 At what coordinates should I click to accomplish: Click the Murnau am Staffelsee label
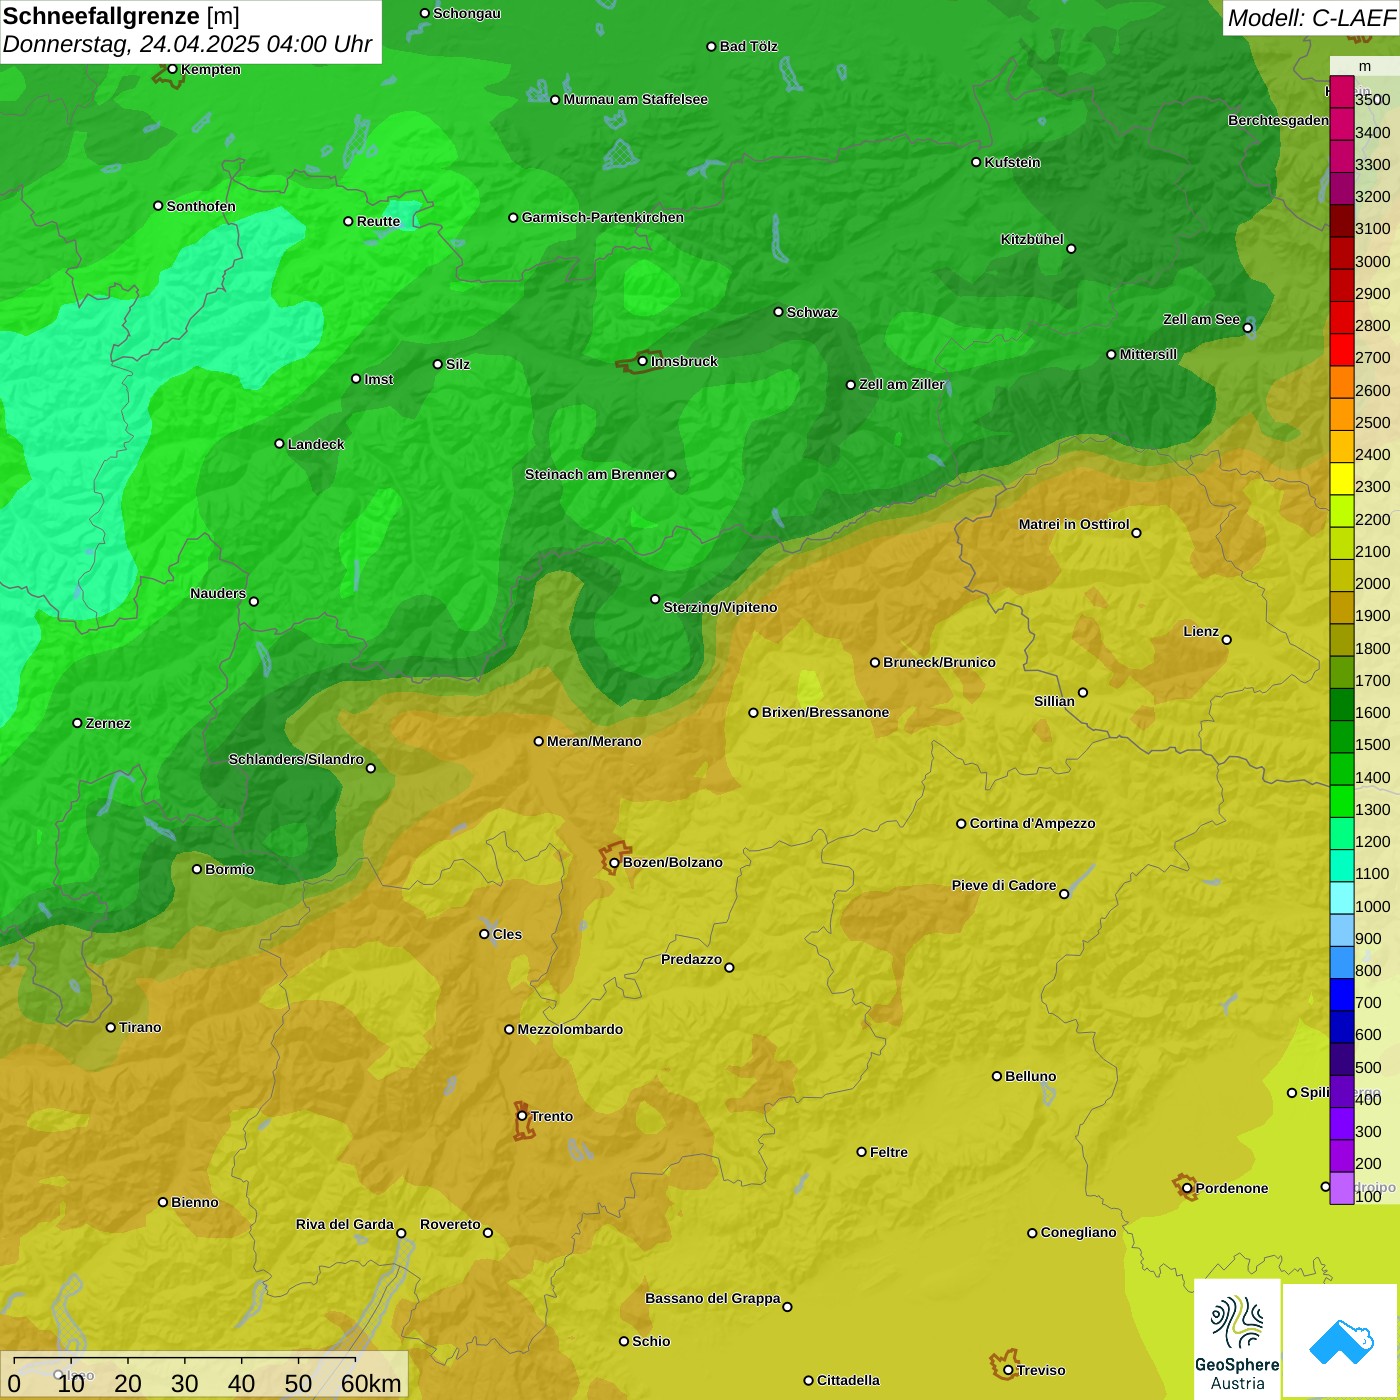coord(635,100)
